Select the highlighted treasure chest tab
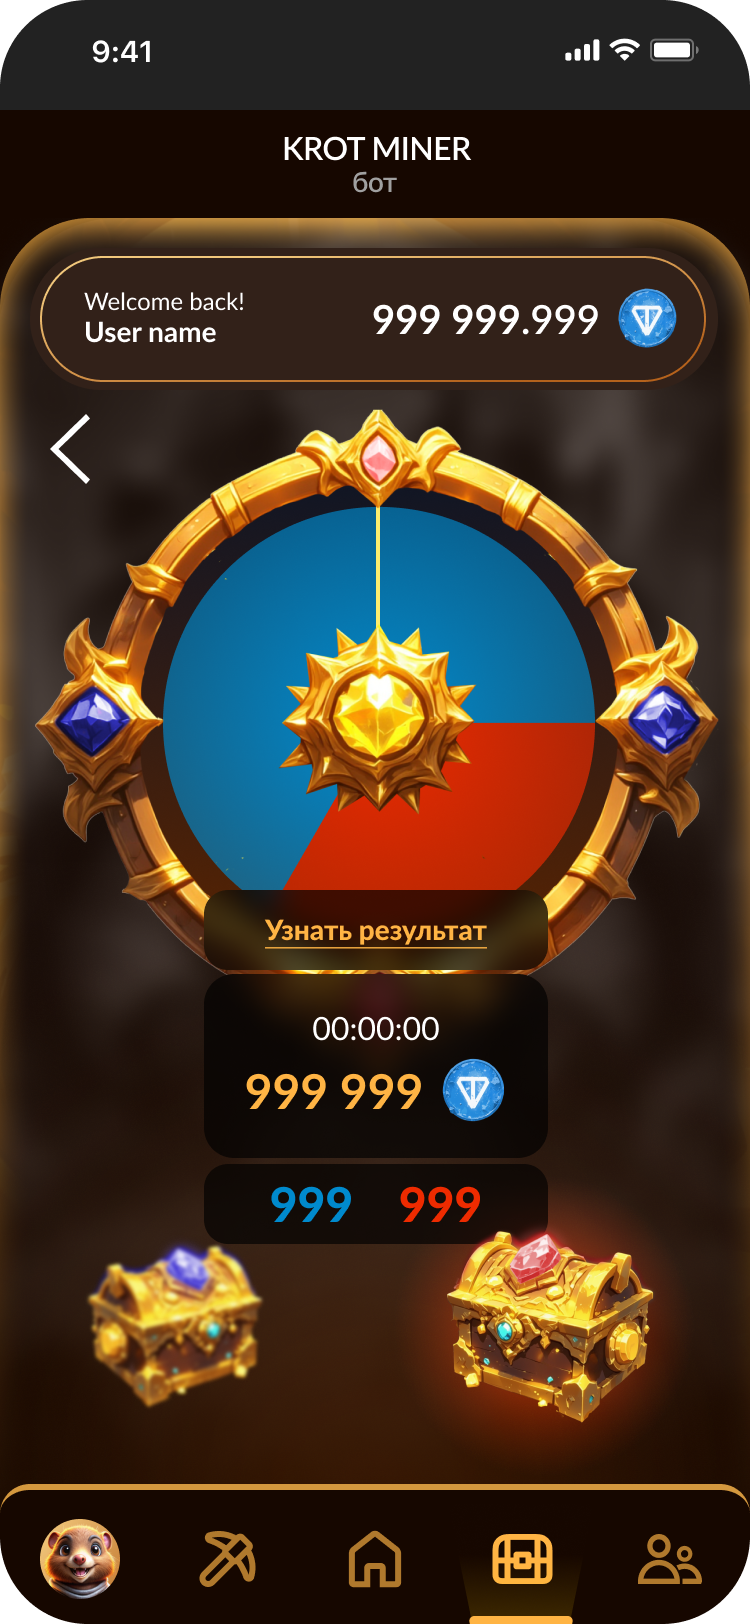This screenshot has height=1624, width=750. point(522,1558)
